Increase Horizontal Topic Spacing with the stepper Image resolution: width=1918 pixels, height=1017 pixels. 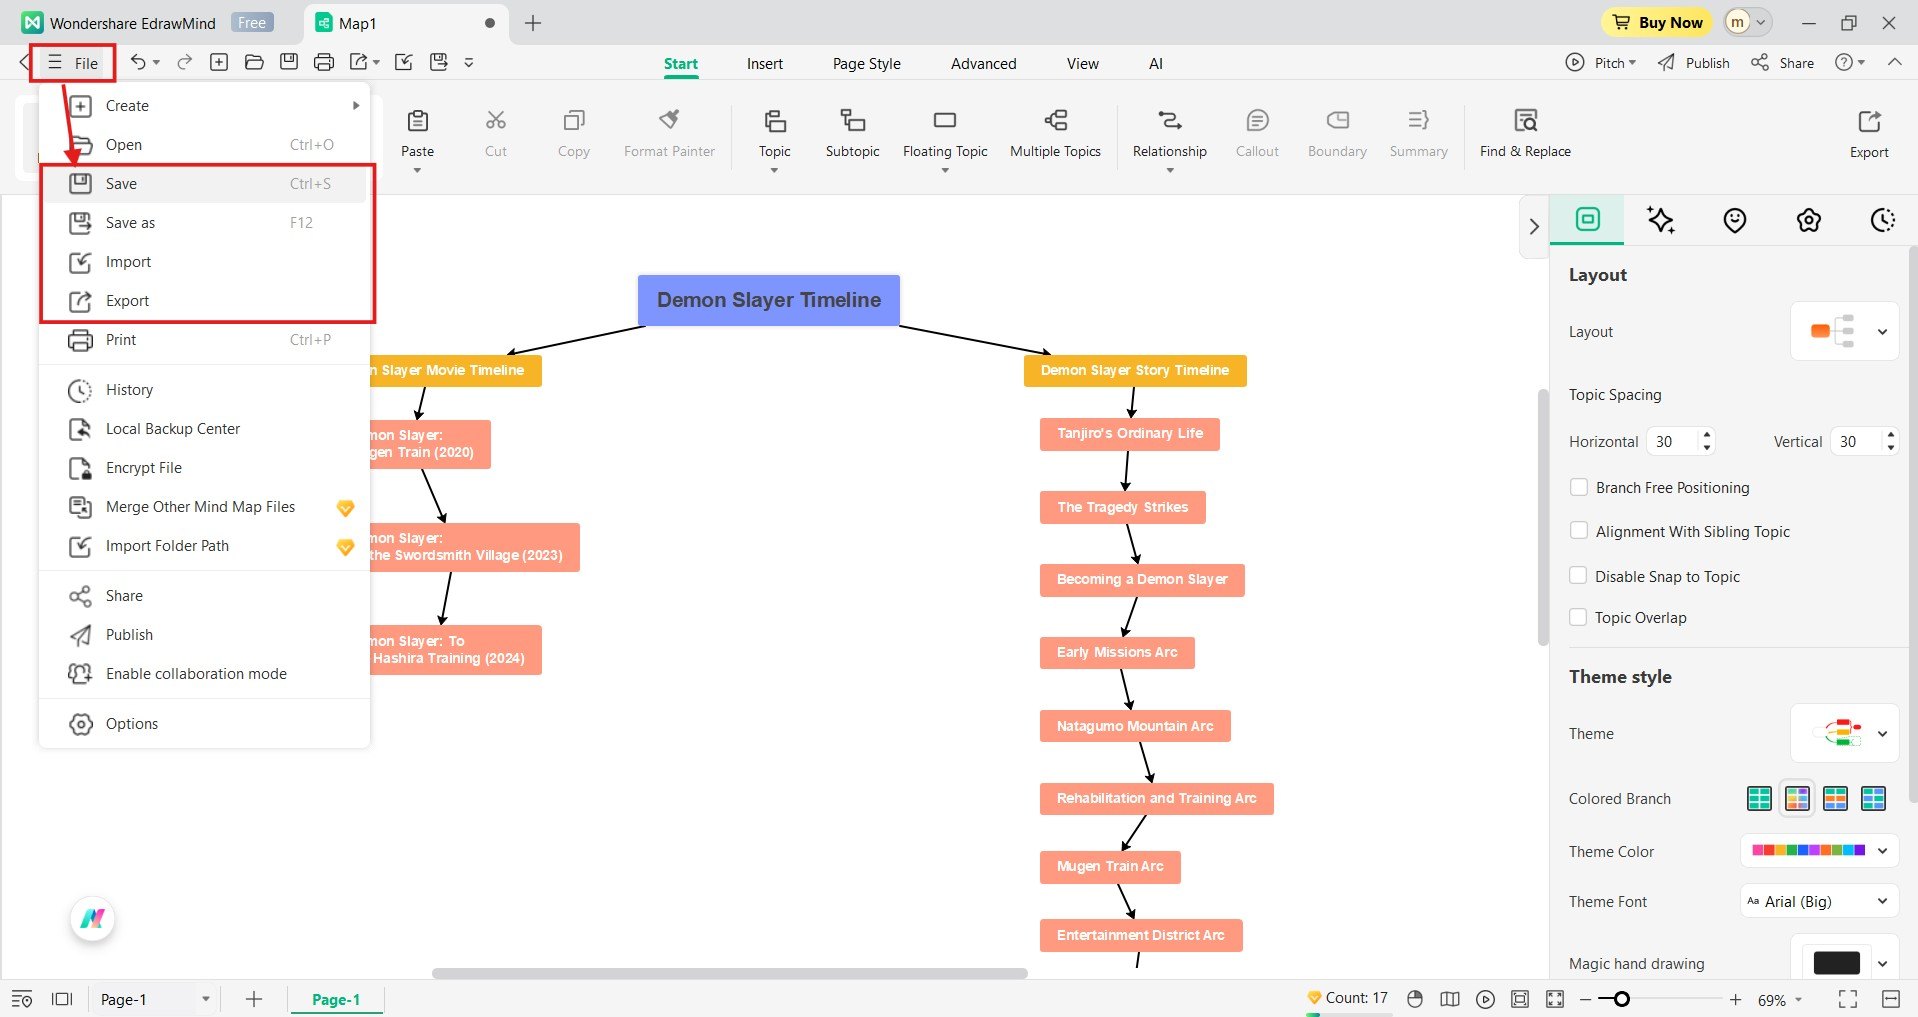[x=1706, y=435]
